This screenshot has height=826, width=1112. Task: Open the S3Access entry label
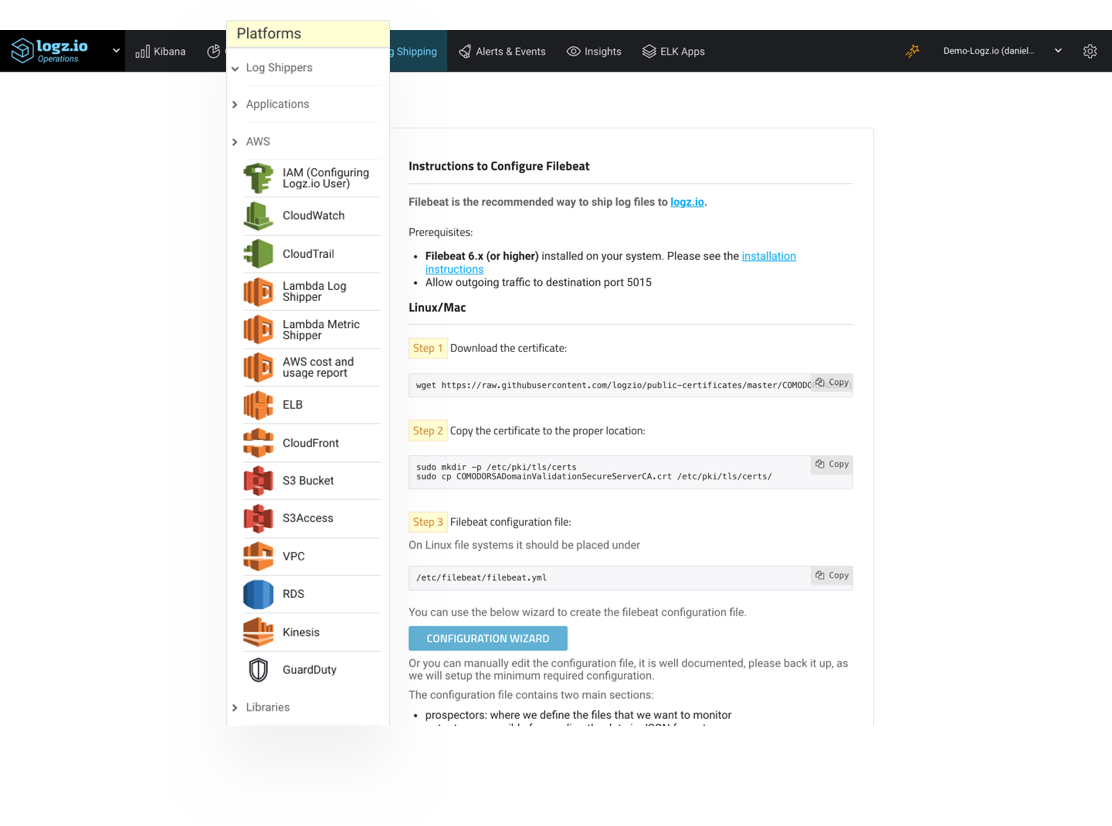click(x=308, y=518)
